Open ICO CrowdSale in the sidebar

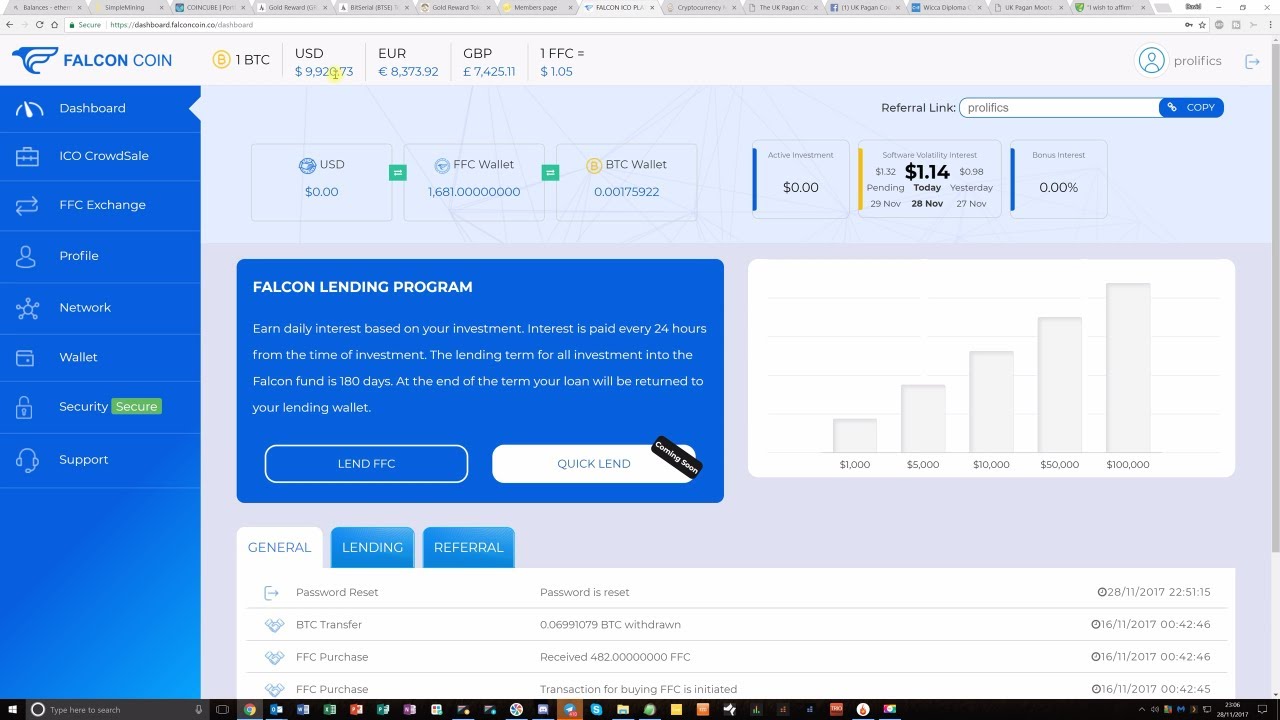coord(100,156)
